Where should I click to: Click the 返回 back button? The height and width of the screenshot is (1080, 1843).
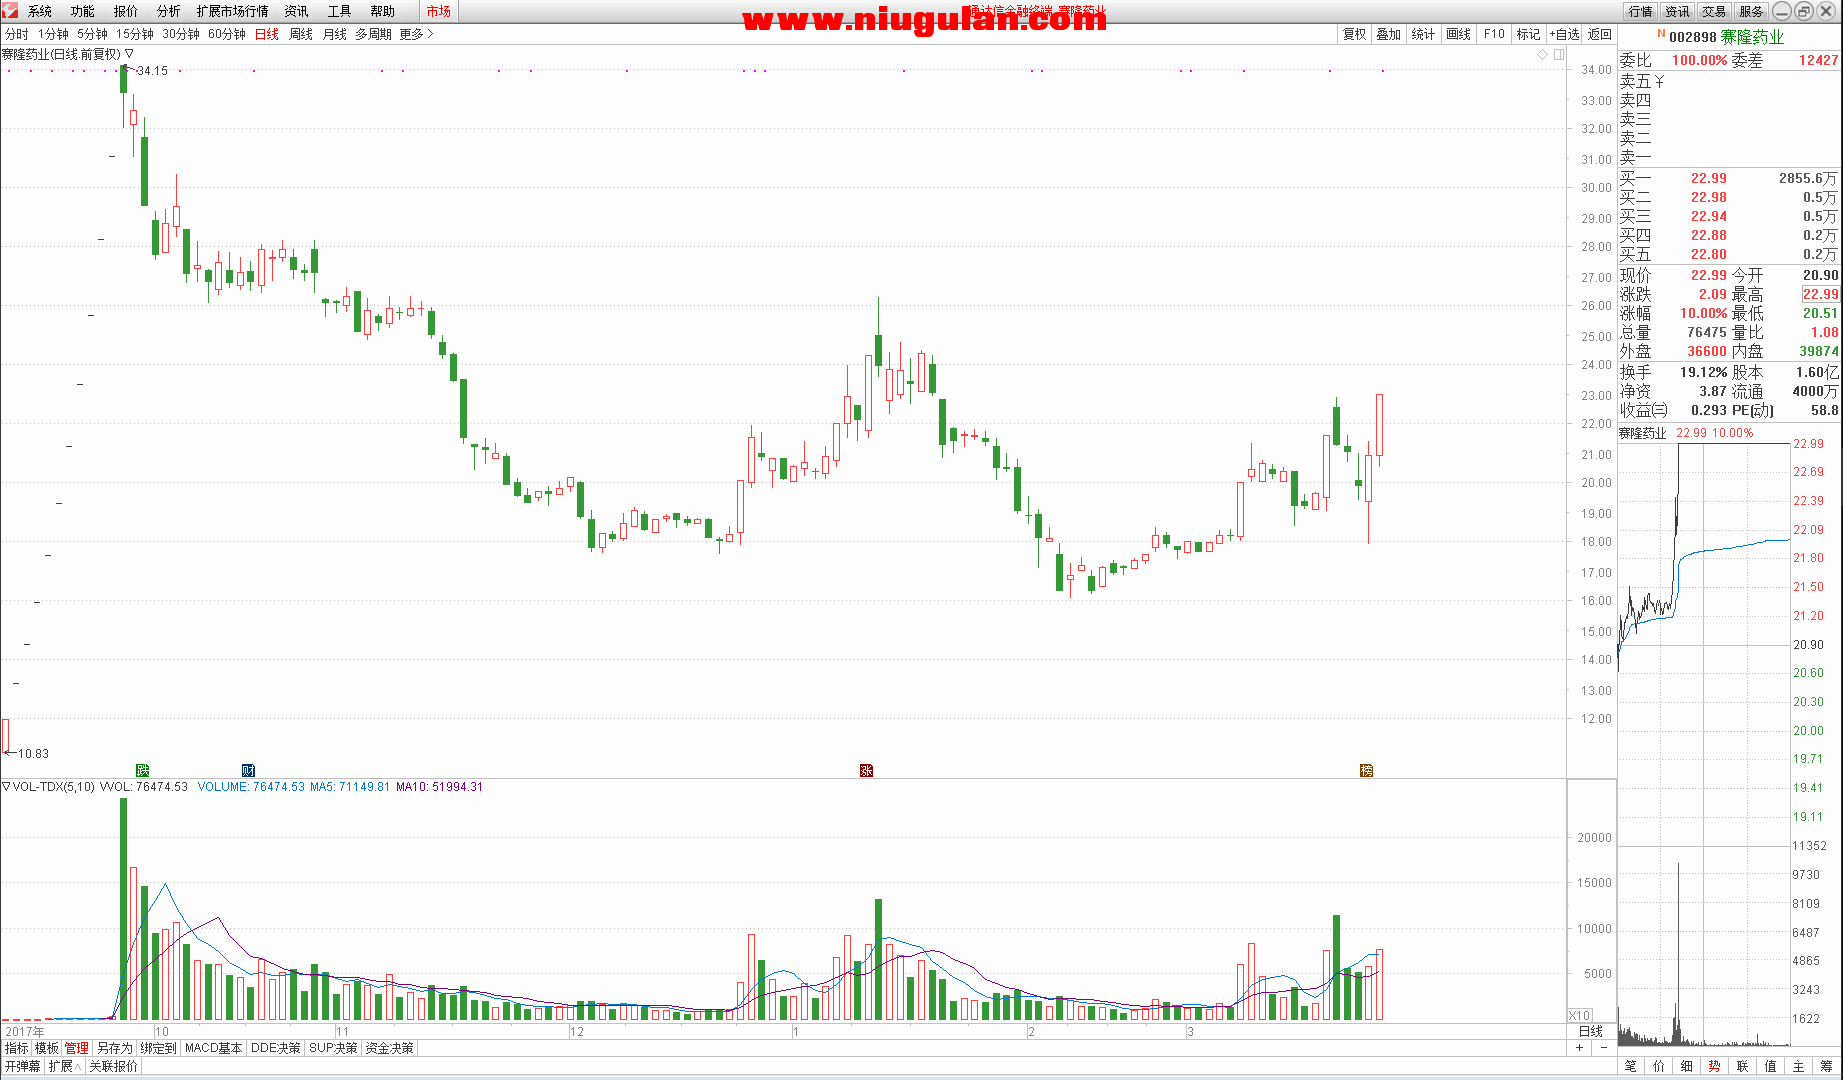1600,34
